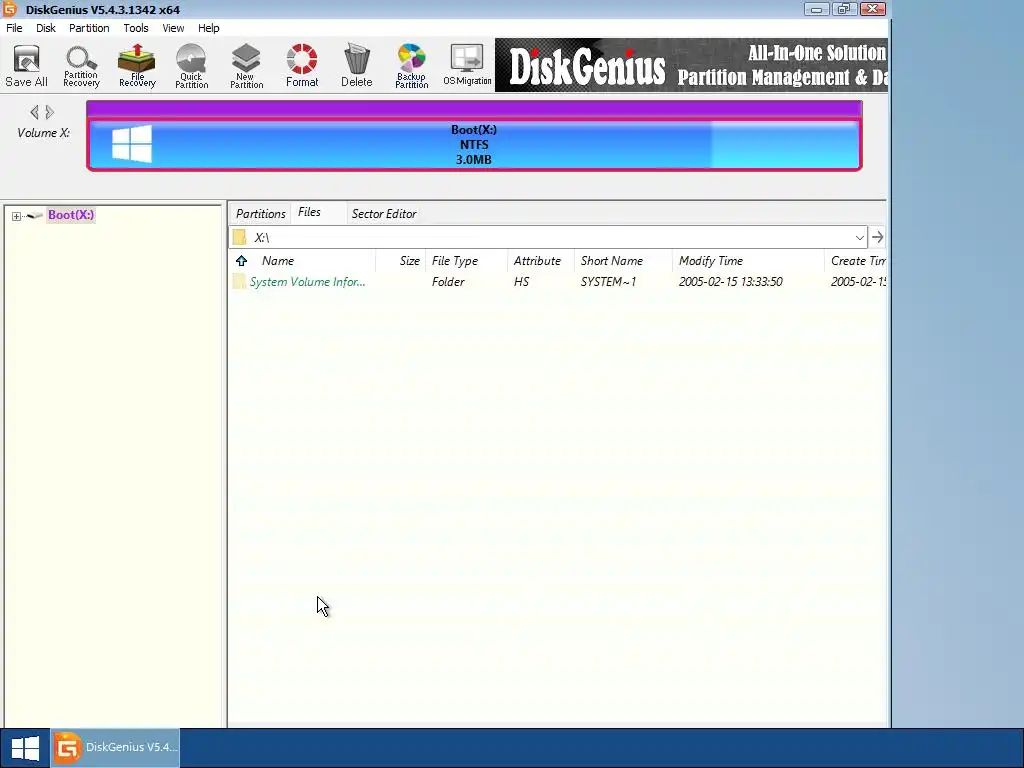This screenshot has height=768, width=1024.
Task: Click the Boot(X:) NTFS partition bar
Action: coord(474,144)
